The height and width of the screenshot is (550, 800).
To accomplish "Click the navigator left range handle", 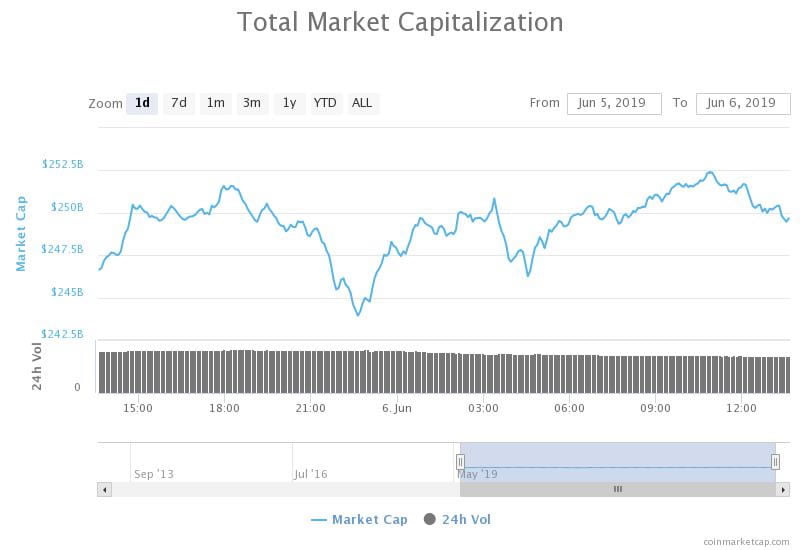I will [x=460, y=461].
